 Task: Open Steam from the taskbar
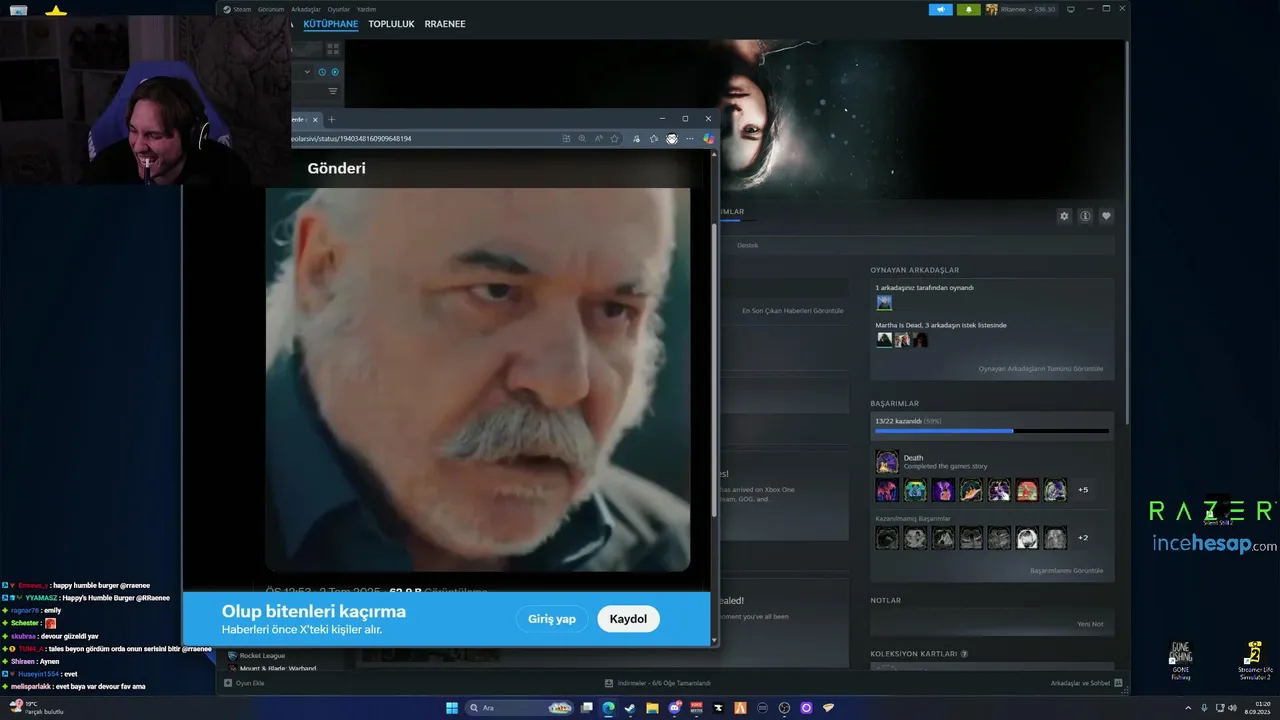tap(630, 708)
